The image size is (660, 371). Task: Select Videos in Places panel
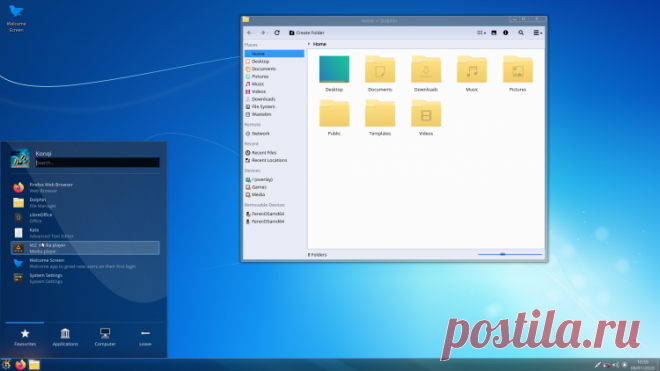(274, 91)
